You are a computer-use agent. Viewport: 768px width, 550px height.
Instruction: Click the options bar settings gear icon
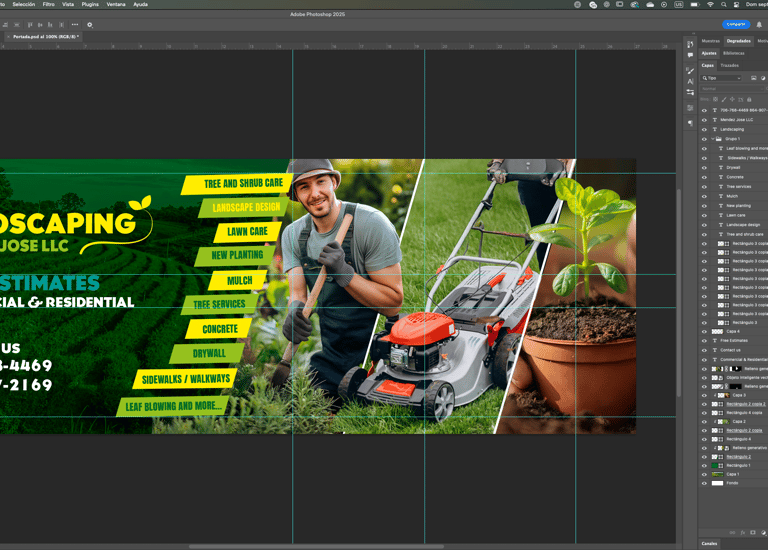pyautogui.click(x=90, y=24)
